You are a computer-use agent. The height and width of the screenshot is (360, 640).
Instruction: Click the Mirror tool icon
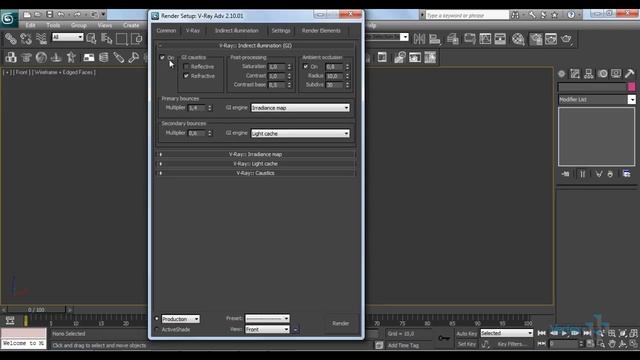pyautogui.click(x=419, y=39)
